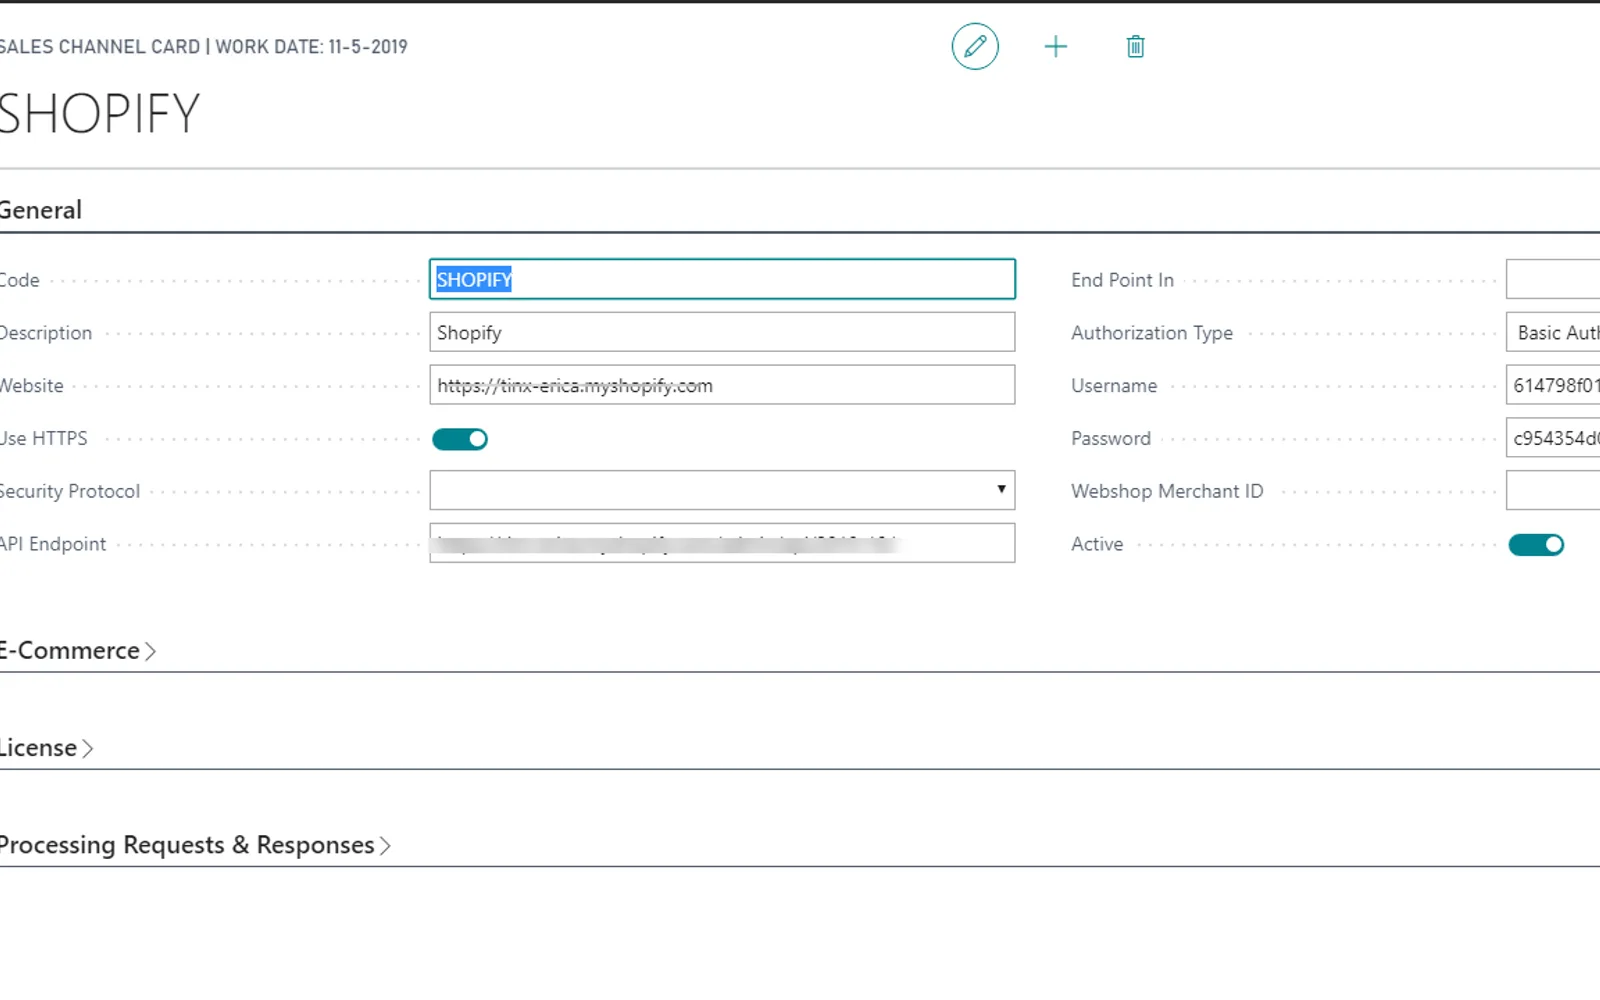Click the Active label

[x=1097, y=544]
